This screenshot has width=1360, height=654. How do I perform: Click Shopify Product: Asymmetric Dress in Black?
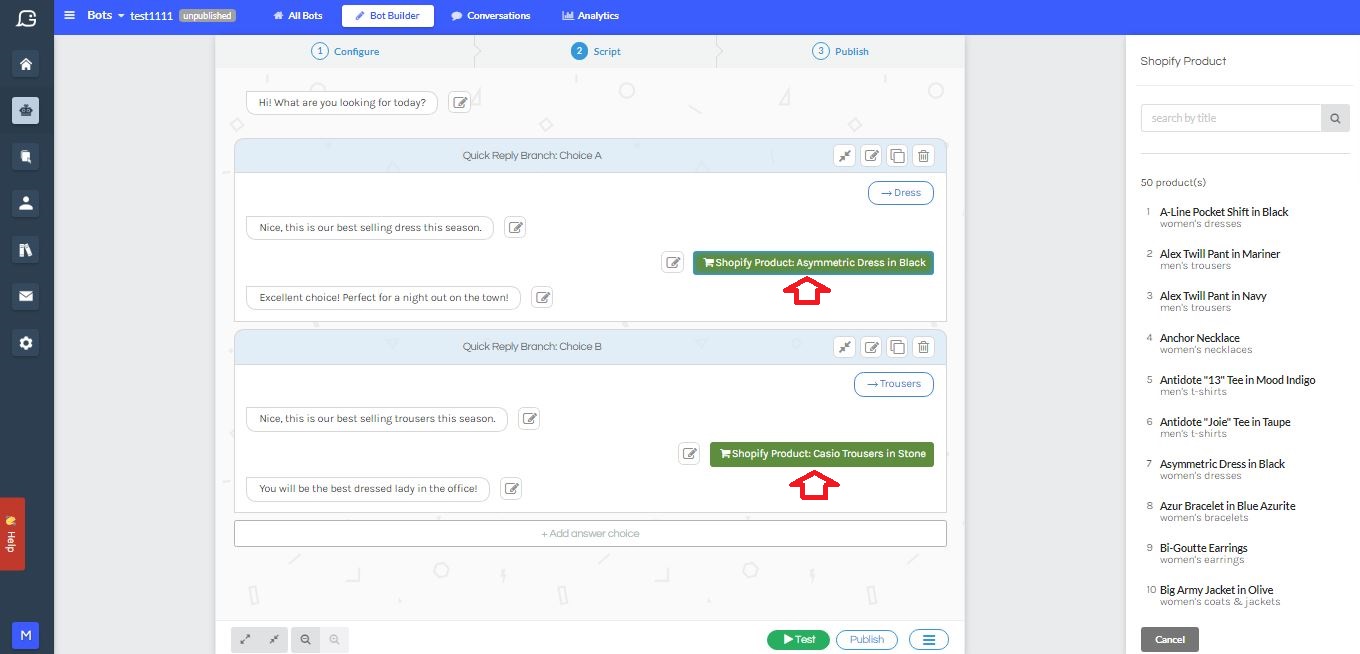pos(813,263)
